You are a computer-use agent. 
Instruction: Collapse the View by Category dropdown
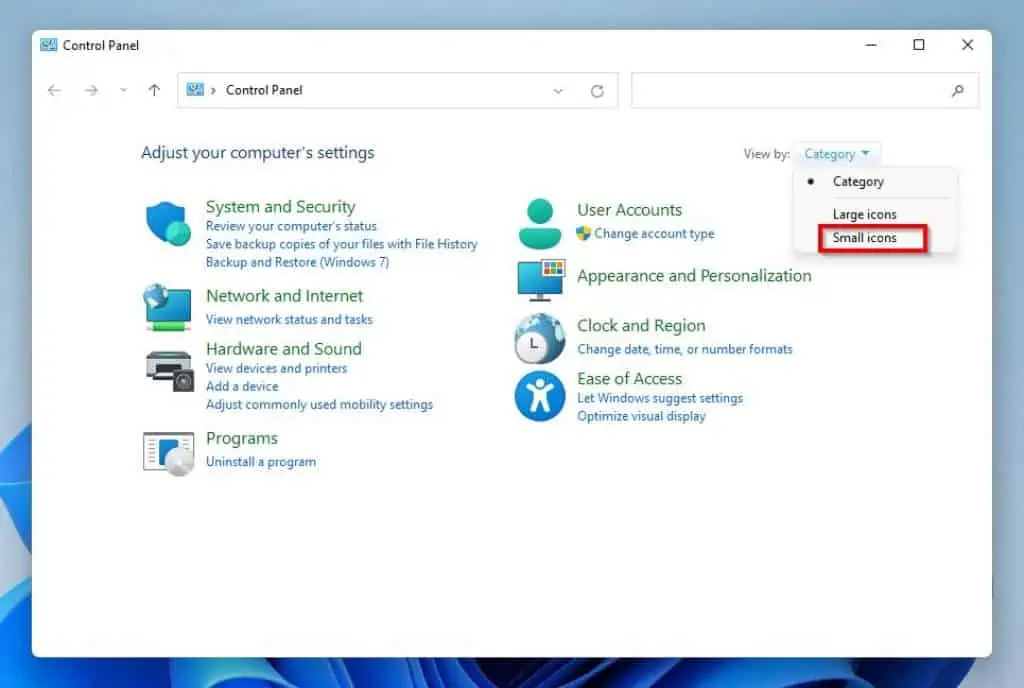[837, 154]
